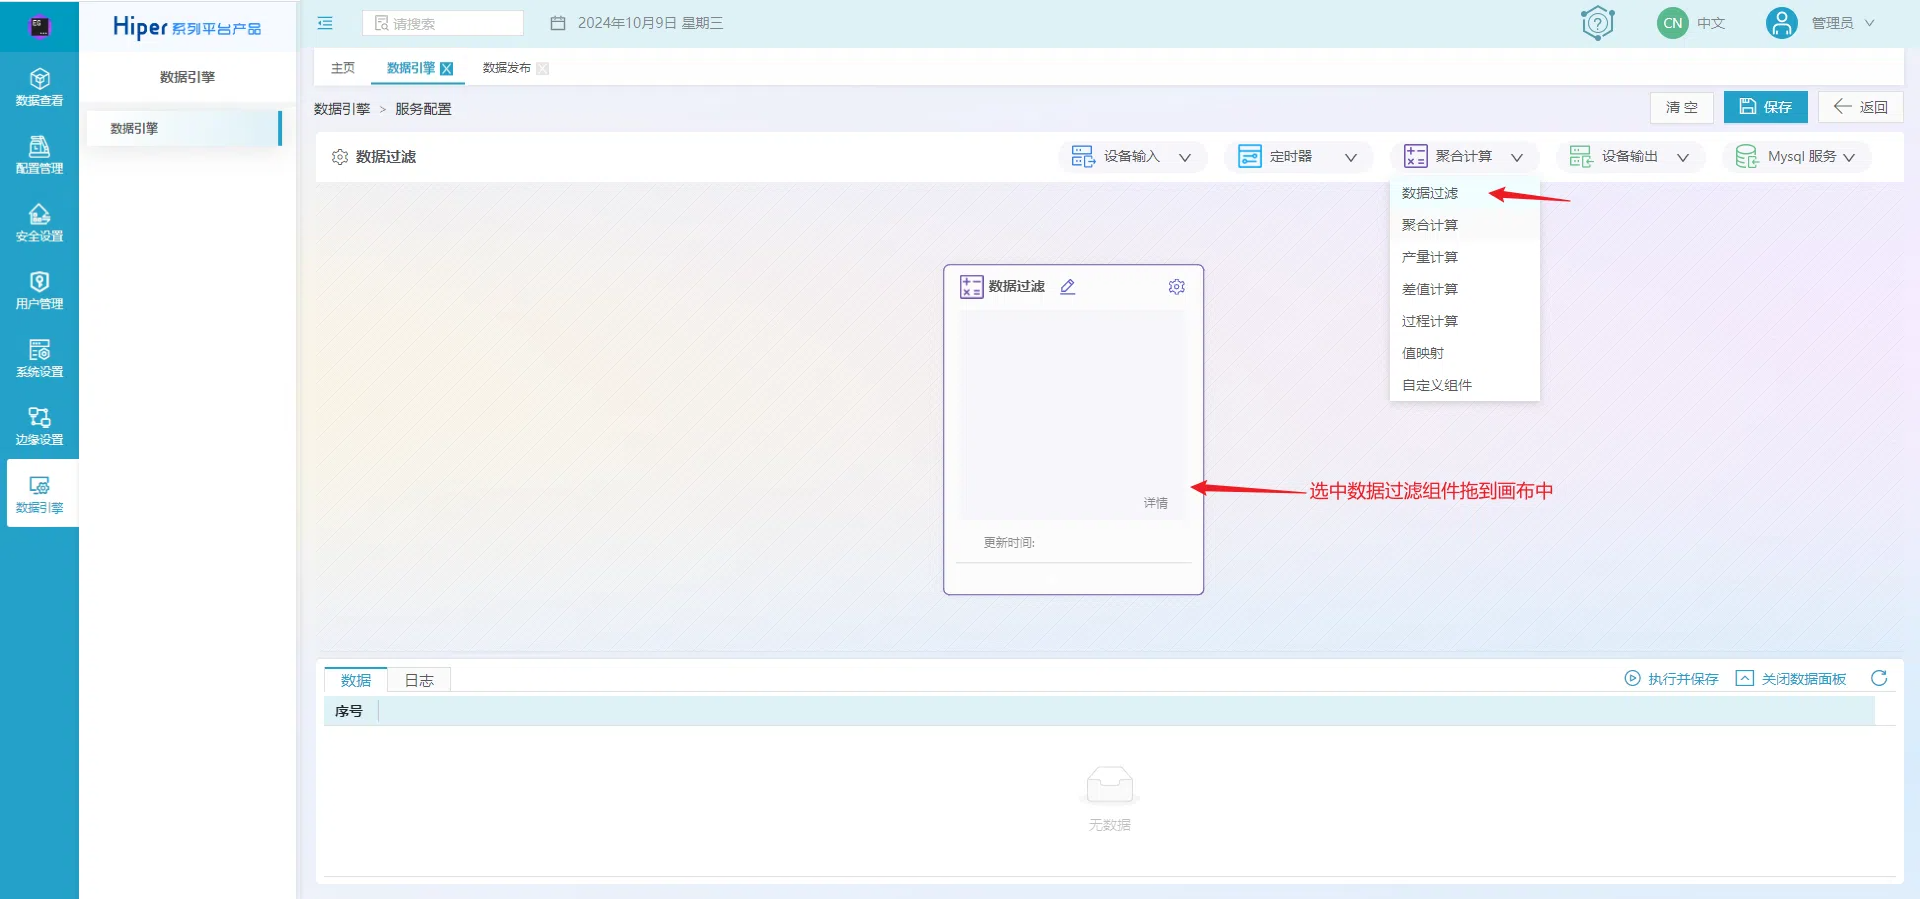Expand the 设备输入 dropdown arrow

click(x=1185, y=157)
